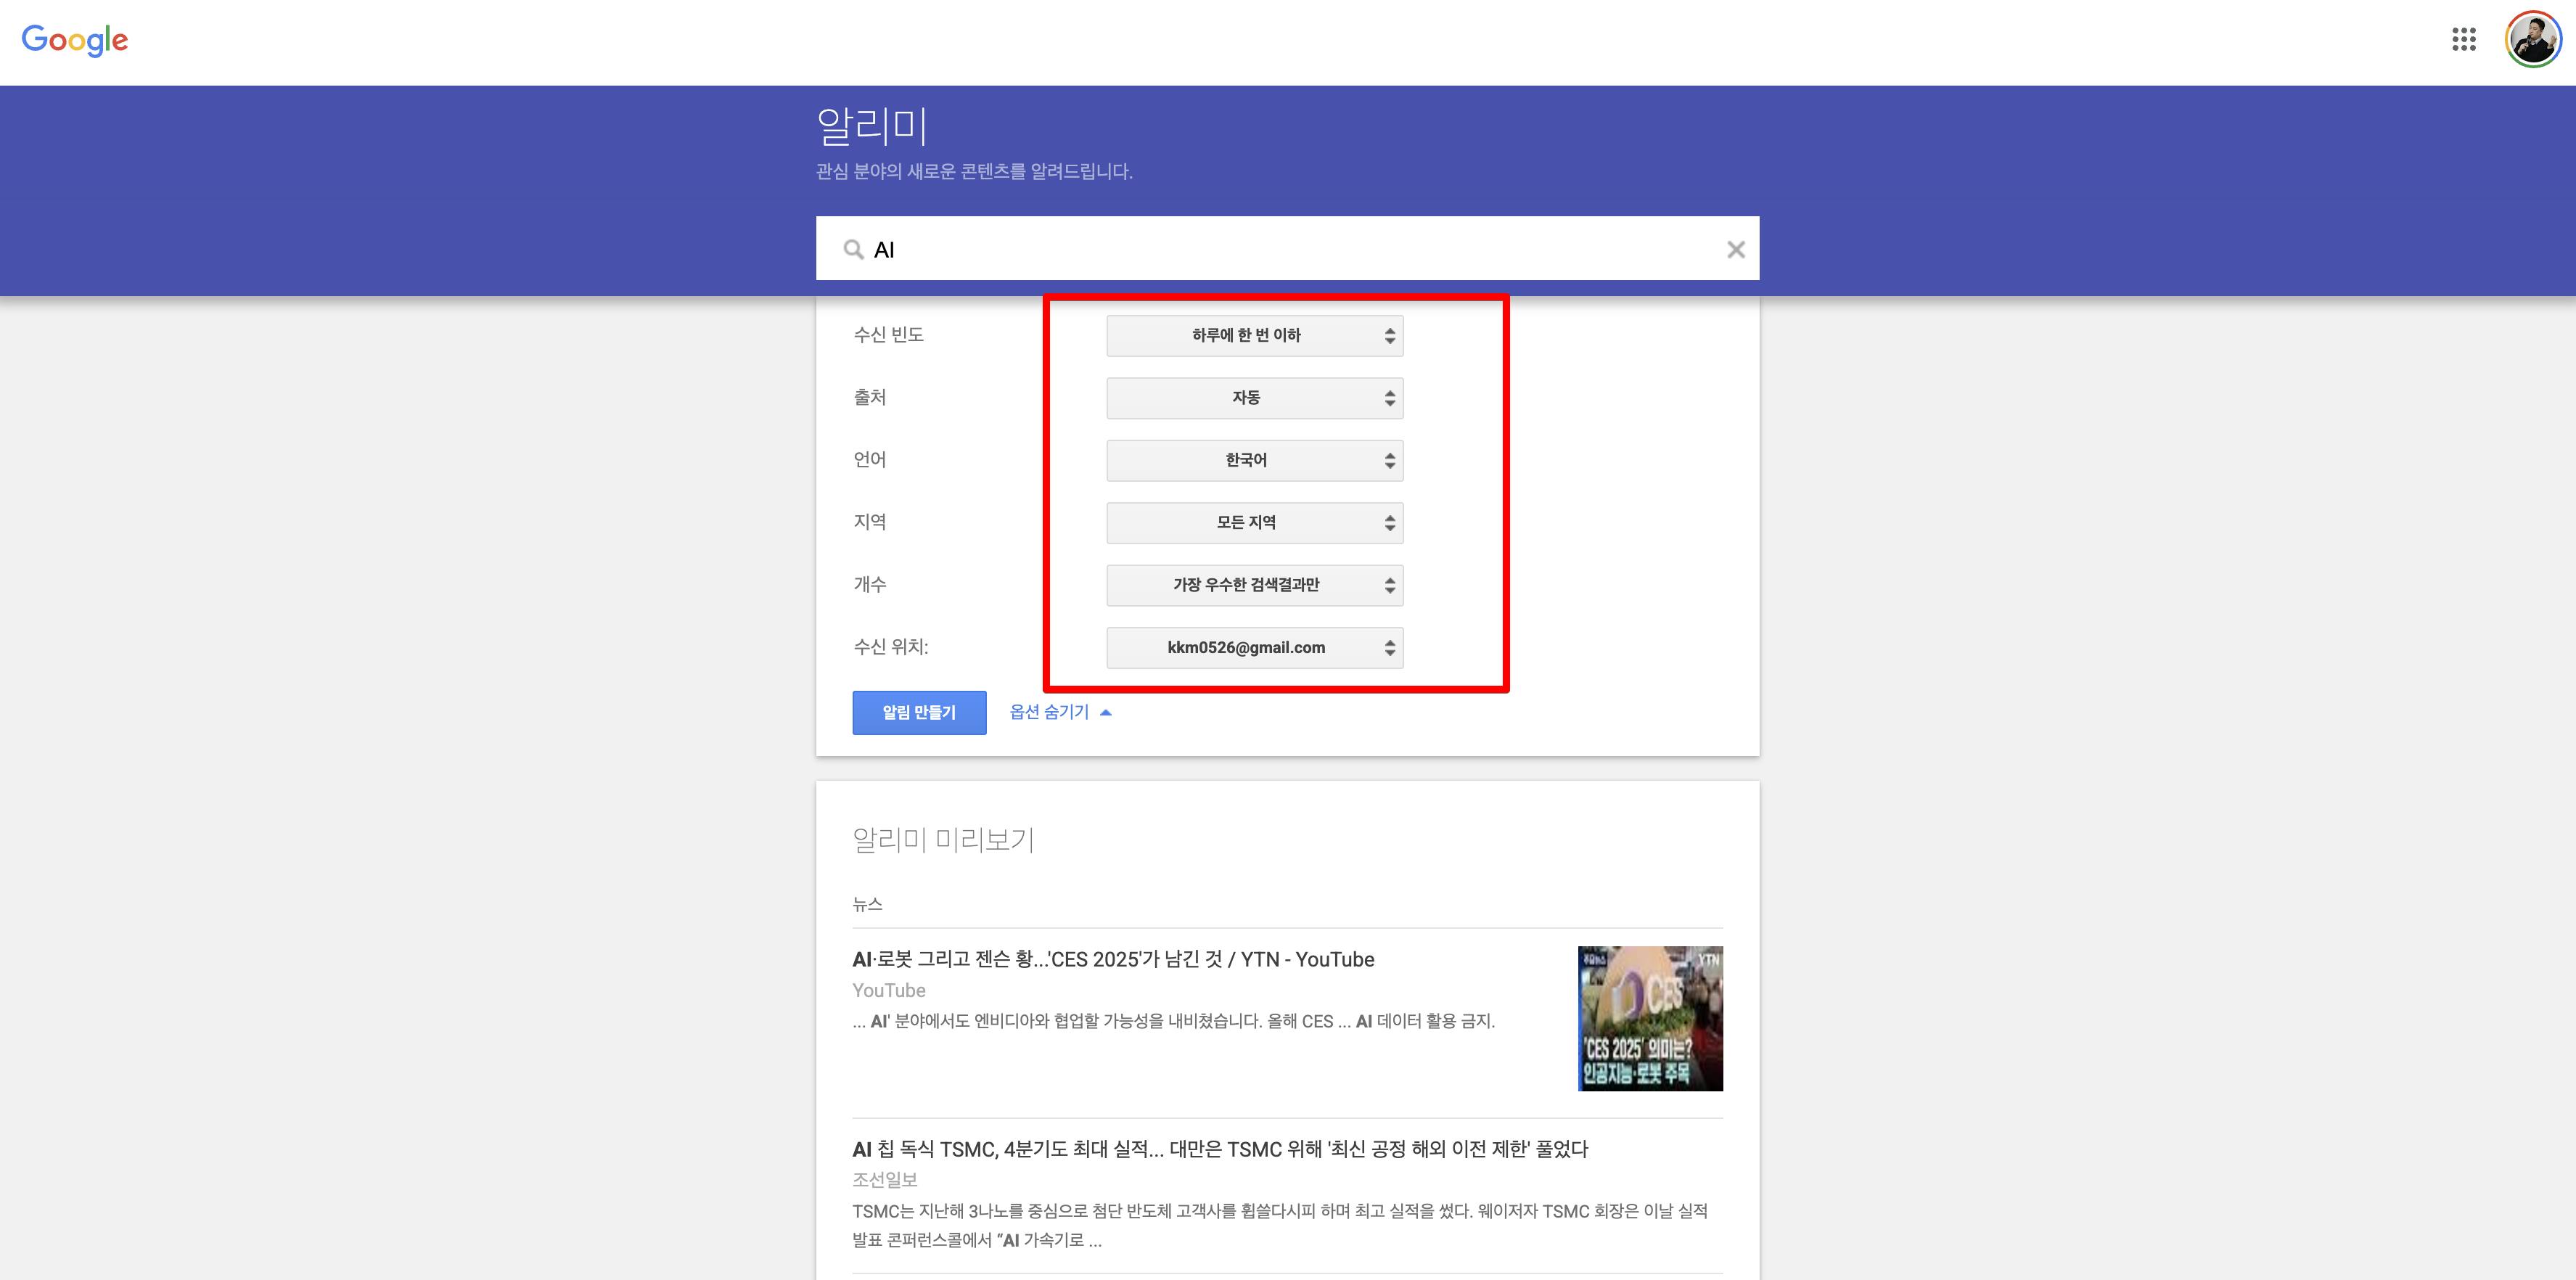Open the 수신 위치 email dropdown
The image size is (2576, 1280).
[1255, 648]
